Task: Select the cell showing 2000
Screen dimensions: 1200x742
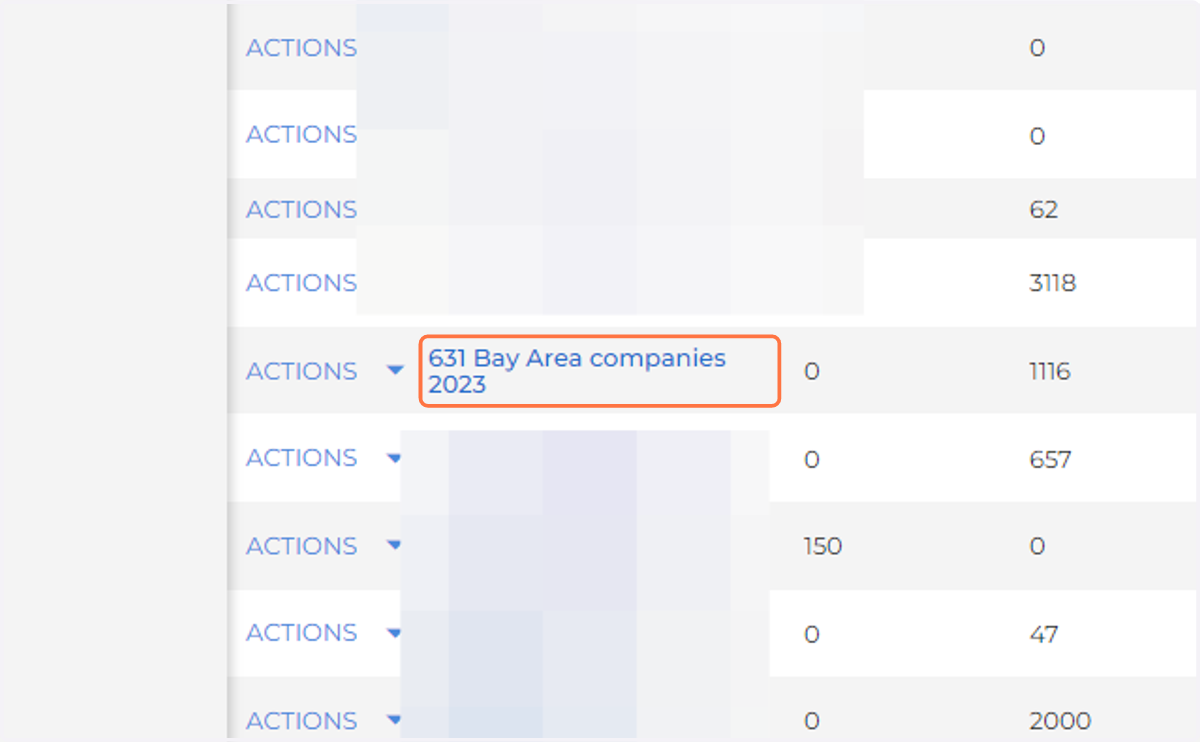Action: pos(1060,721)
